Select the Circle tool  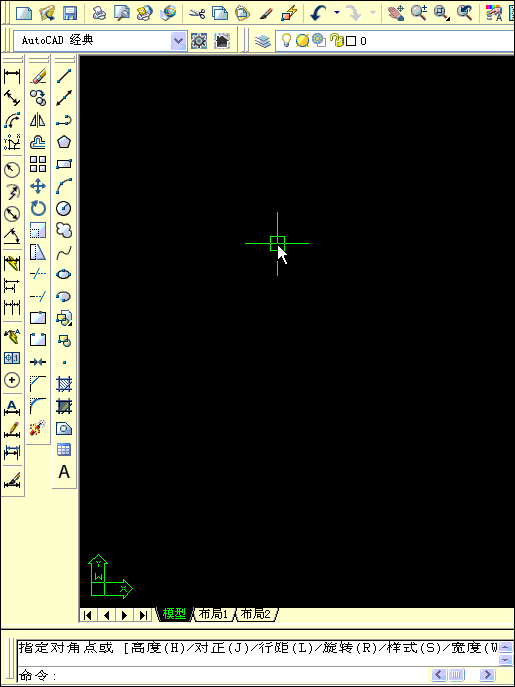(x=64, y=208)
